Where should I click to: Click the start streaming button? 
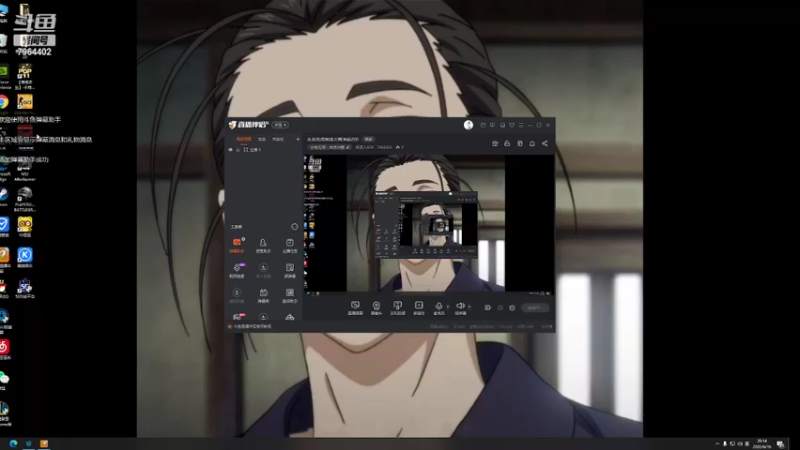pos(535,308)
